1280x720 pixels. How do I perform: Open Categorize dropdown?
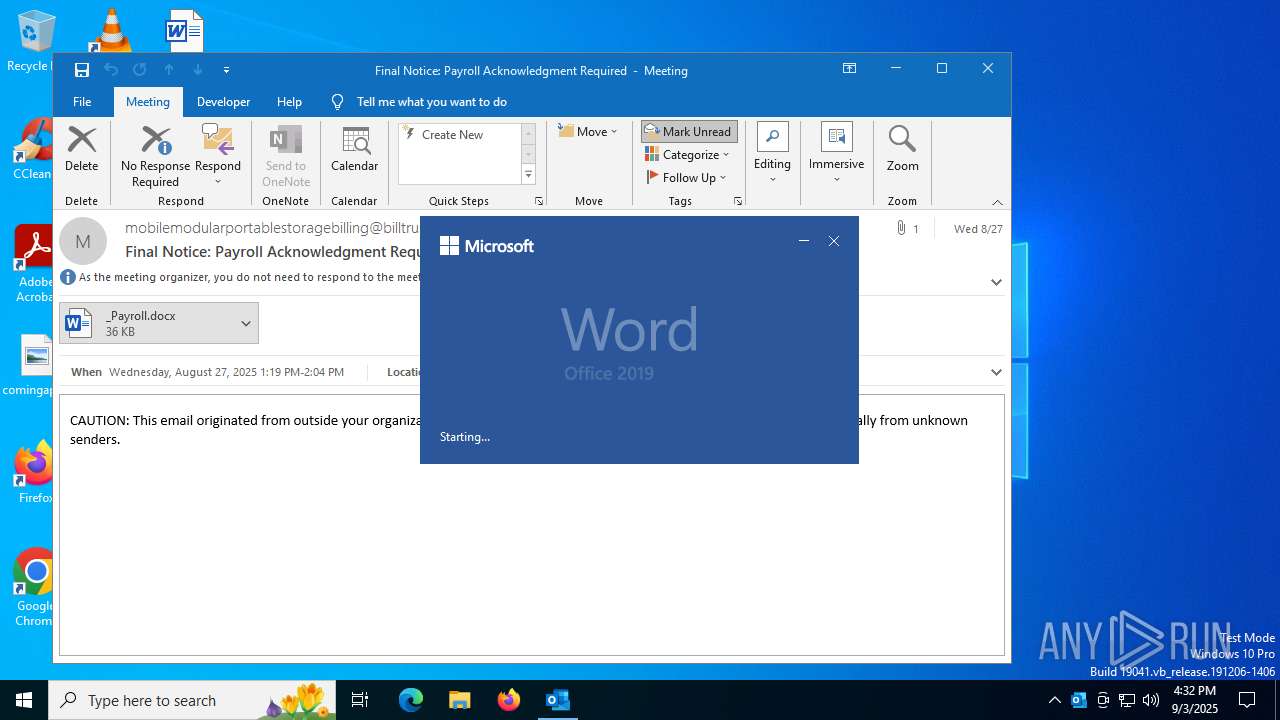click(x=687, y=155)
